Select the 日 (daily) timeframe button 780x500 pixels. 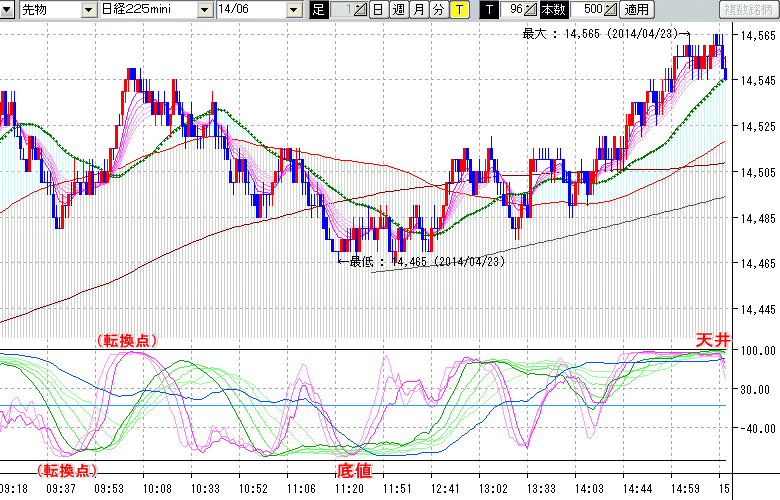[377, 10]
